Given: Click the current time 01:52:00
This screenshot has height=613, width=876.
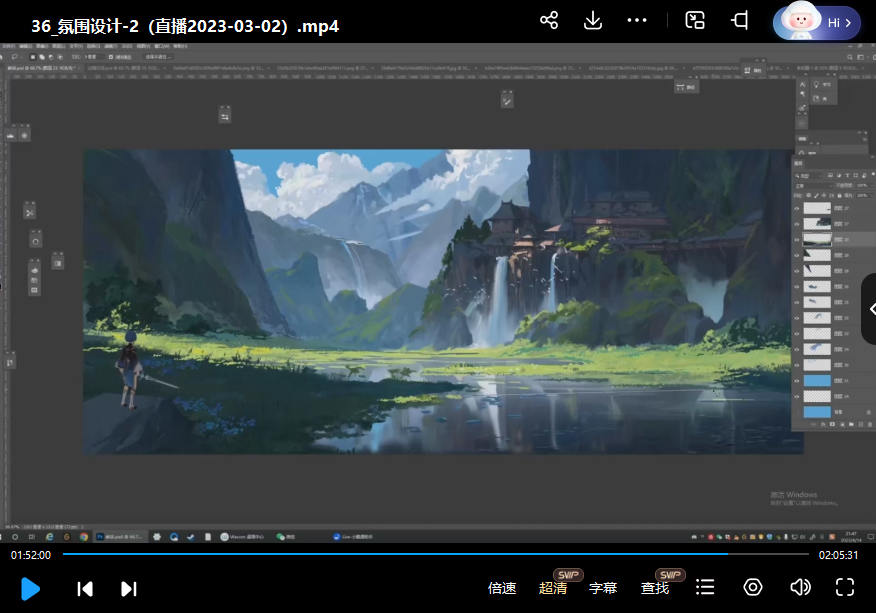Looking at the screenshot, I should tap(31, 555).
